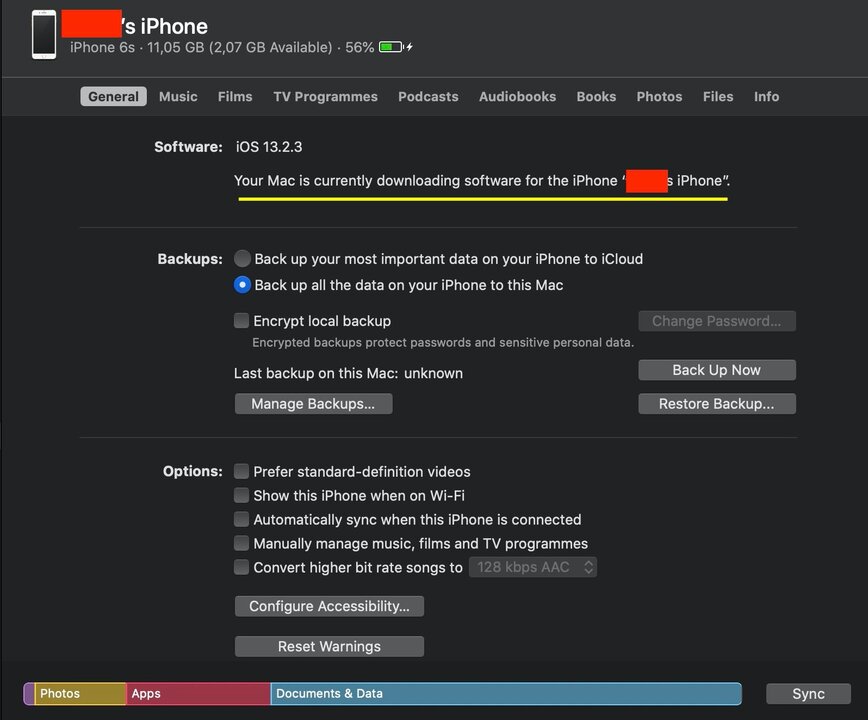Open the Photos tab
This screenshot has width=868, height=720.
pos(659,96)
